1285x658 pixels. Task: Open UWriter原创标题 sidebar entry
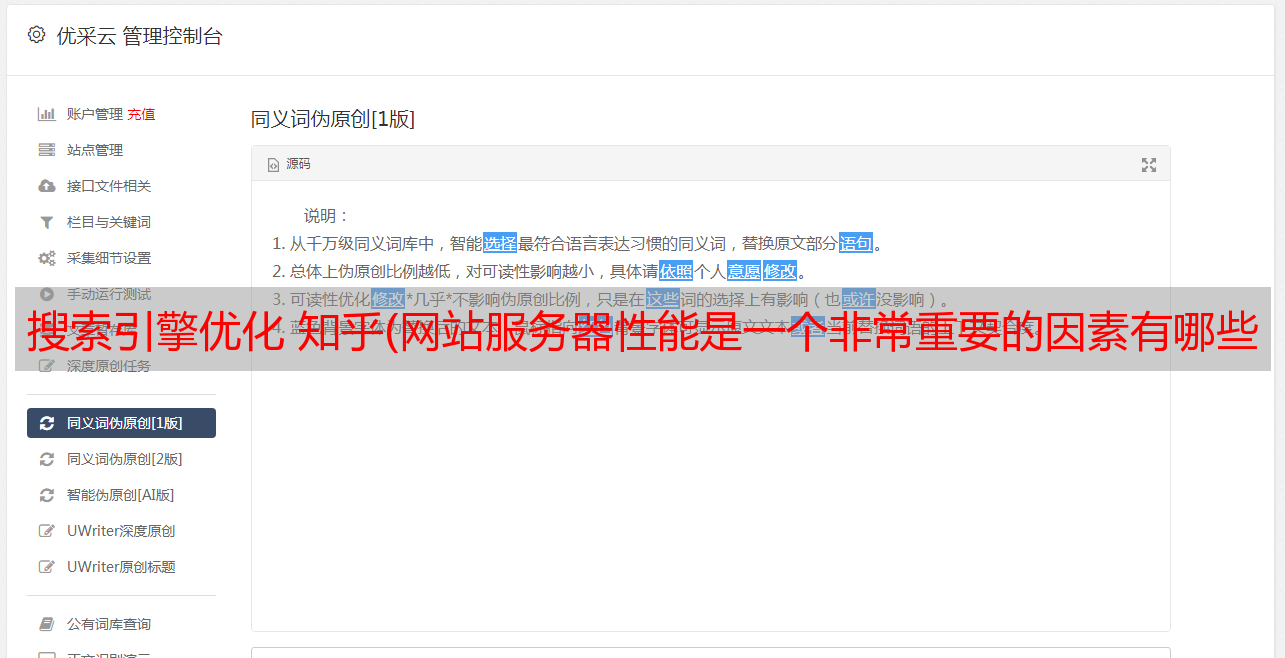pos(121,567)
